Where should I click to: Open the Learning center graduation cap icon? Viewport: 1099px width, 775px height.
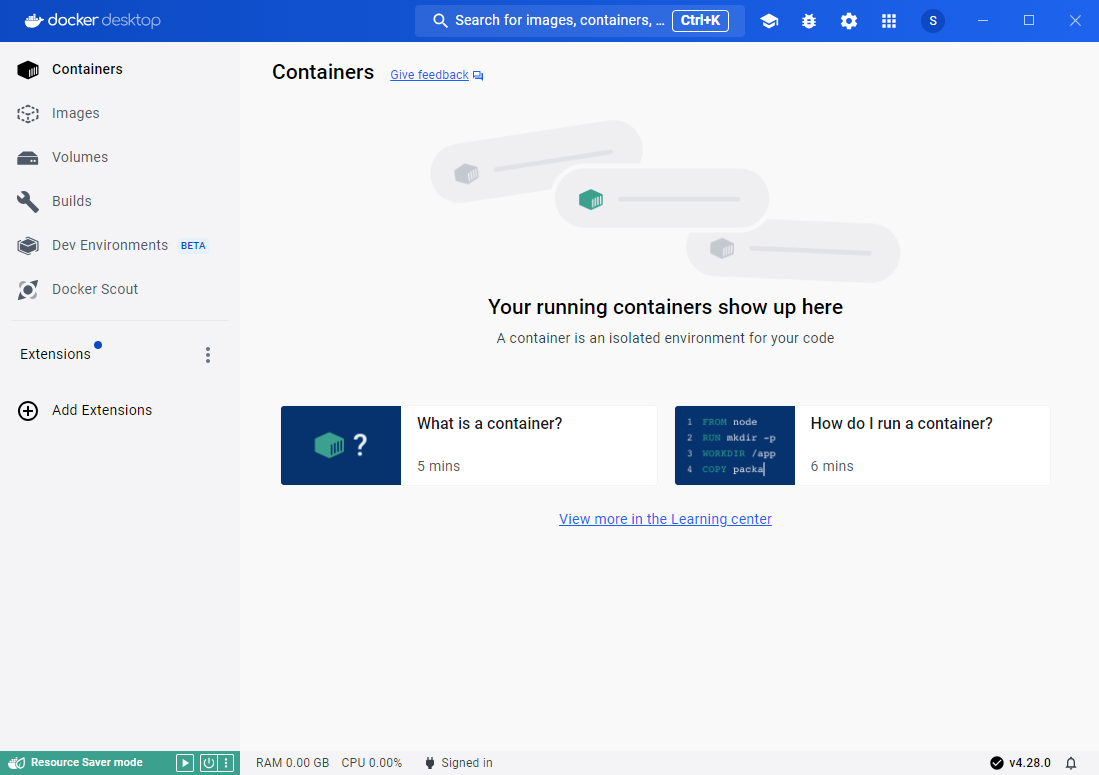[769, 21]
